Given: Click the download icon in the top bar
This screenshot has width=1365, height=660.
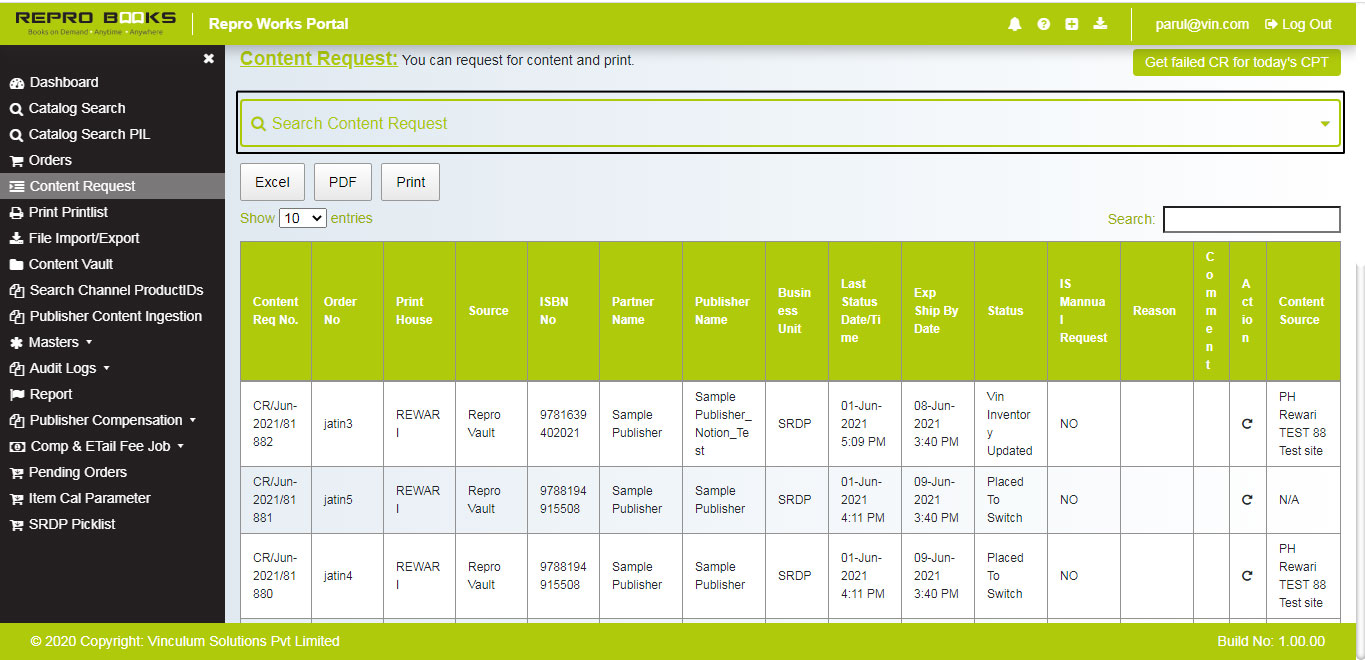Looking at the screenshot, I should coord(1100,23).
